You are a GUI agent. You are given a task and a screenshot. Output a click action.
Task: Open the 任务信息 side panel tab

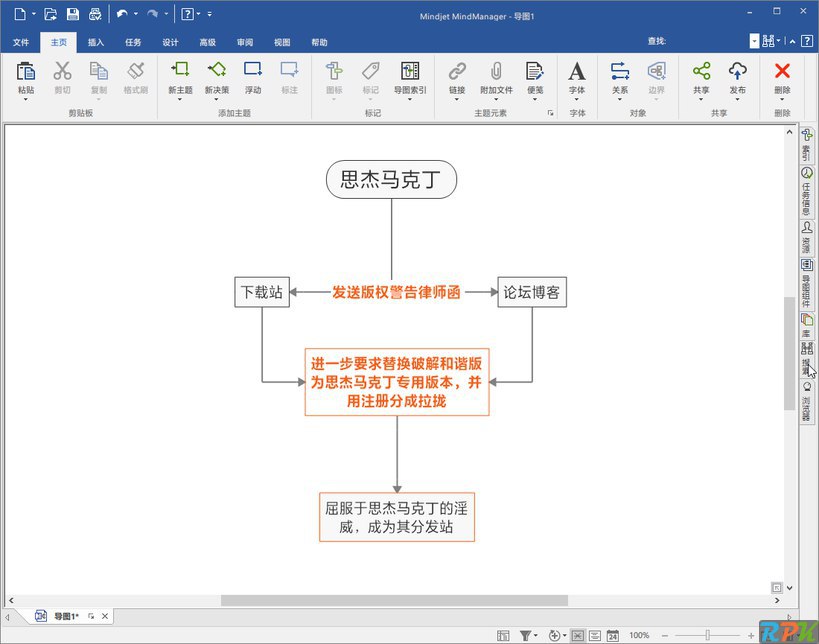point(806,191)
